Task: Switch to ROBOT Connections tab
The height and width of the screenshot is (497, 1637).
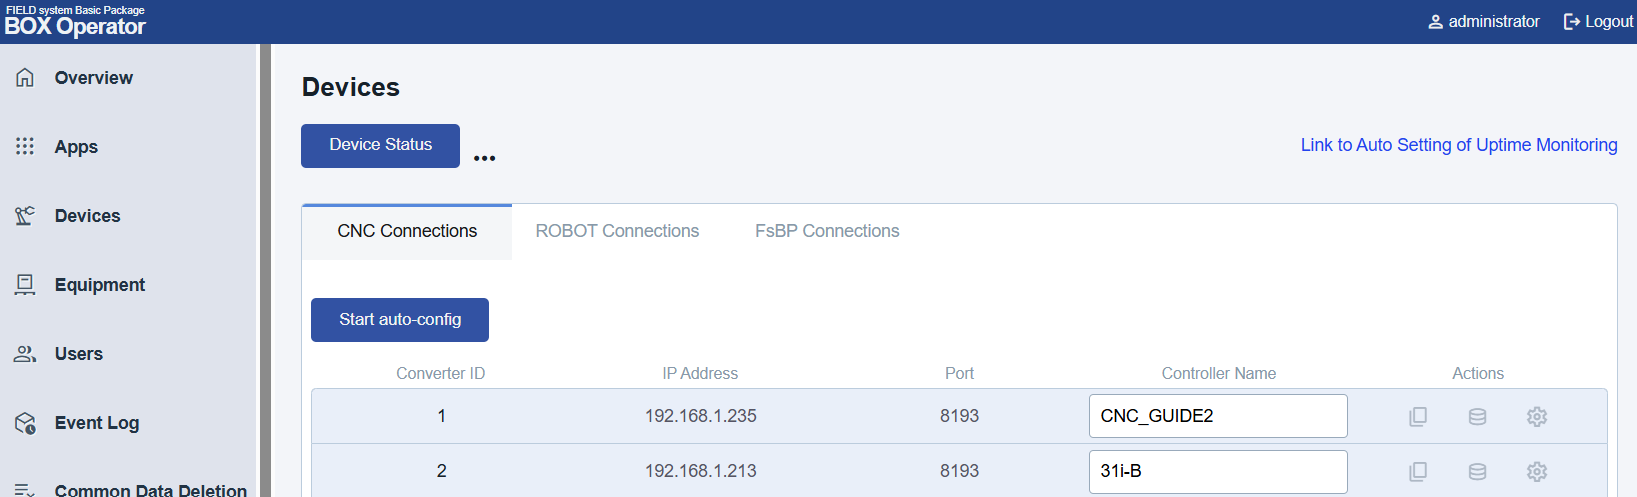Action: click(x=617, y=231)
